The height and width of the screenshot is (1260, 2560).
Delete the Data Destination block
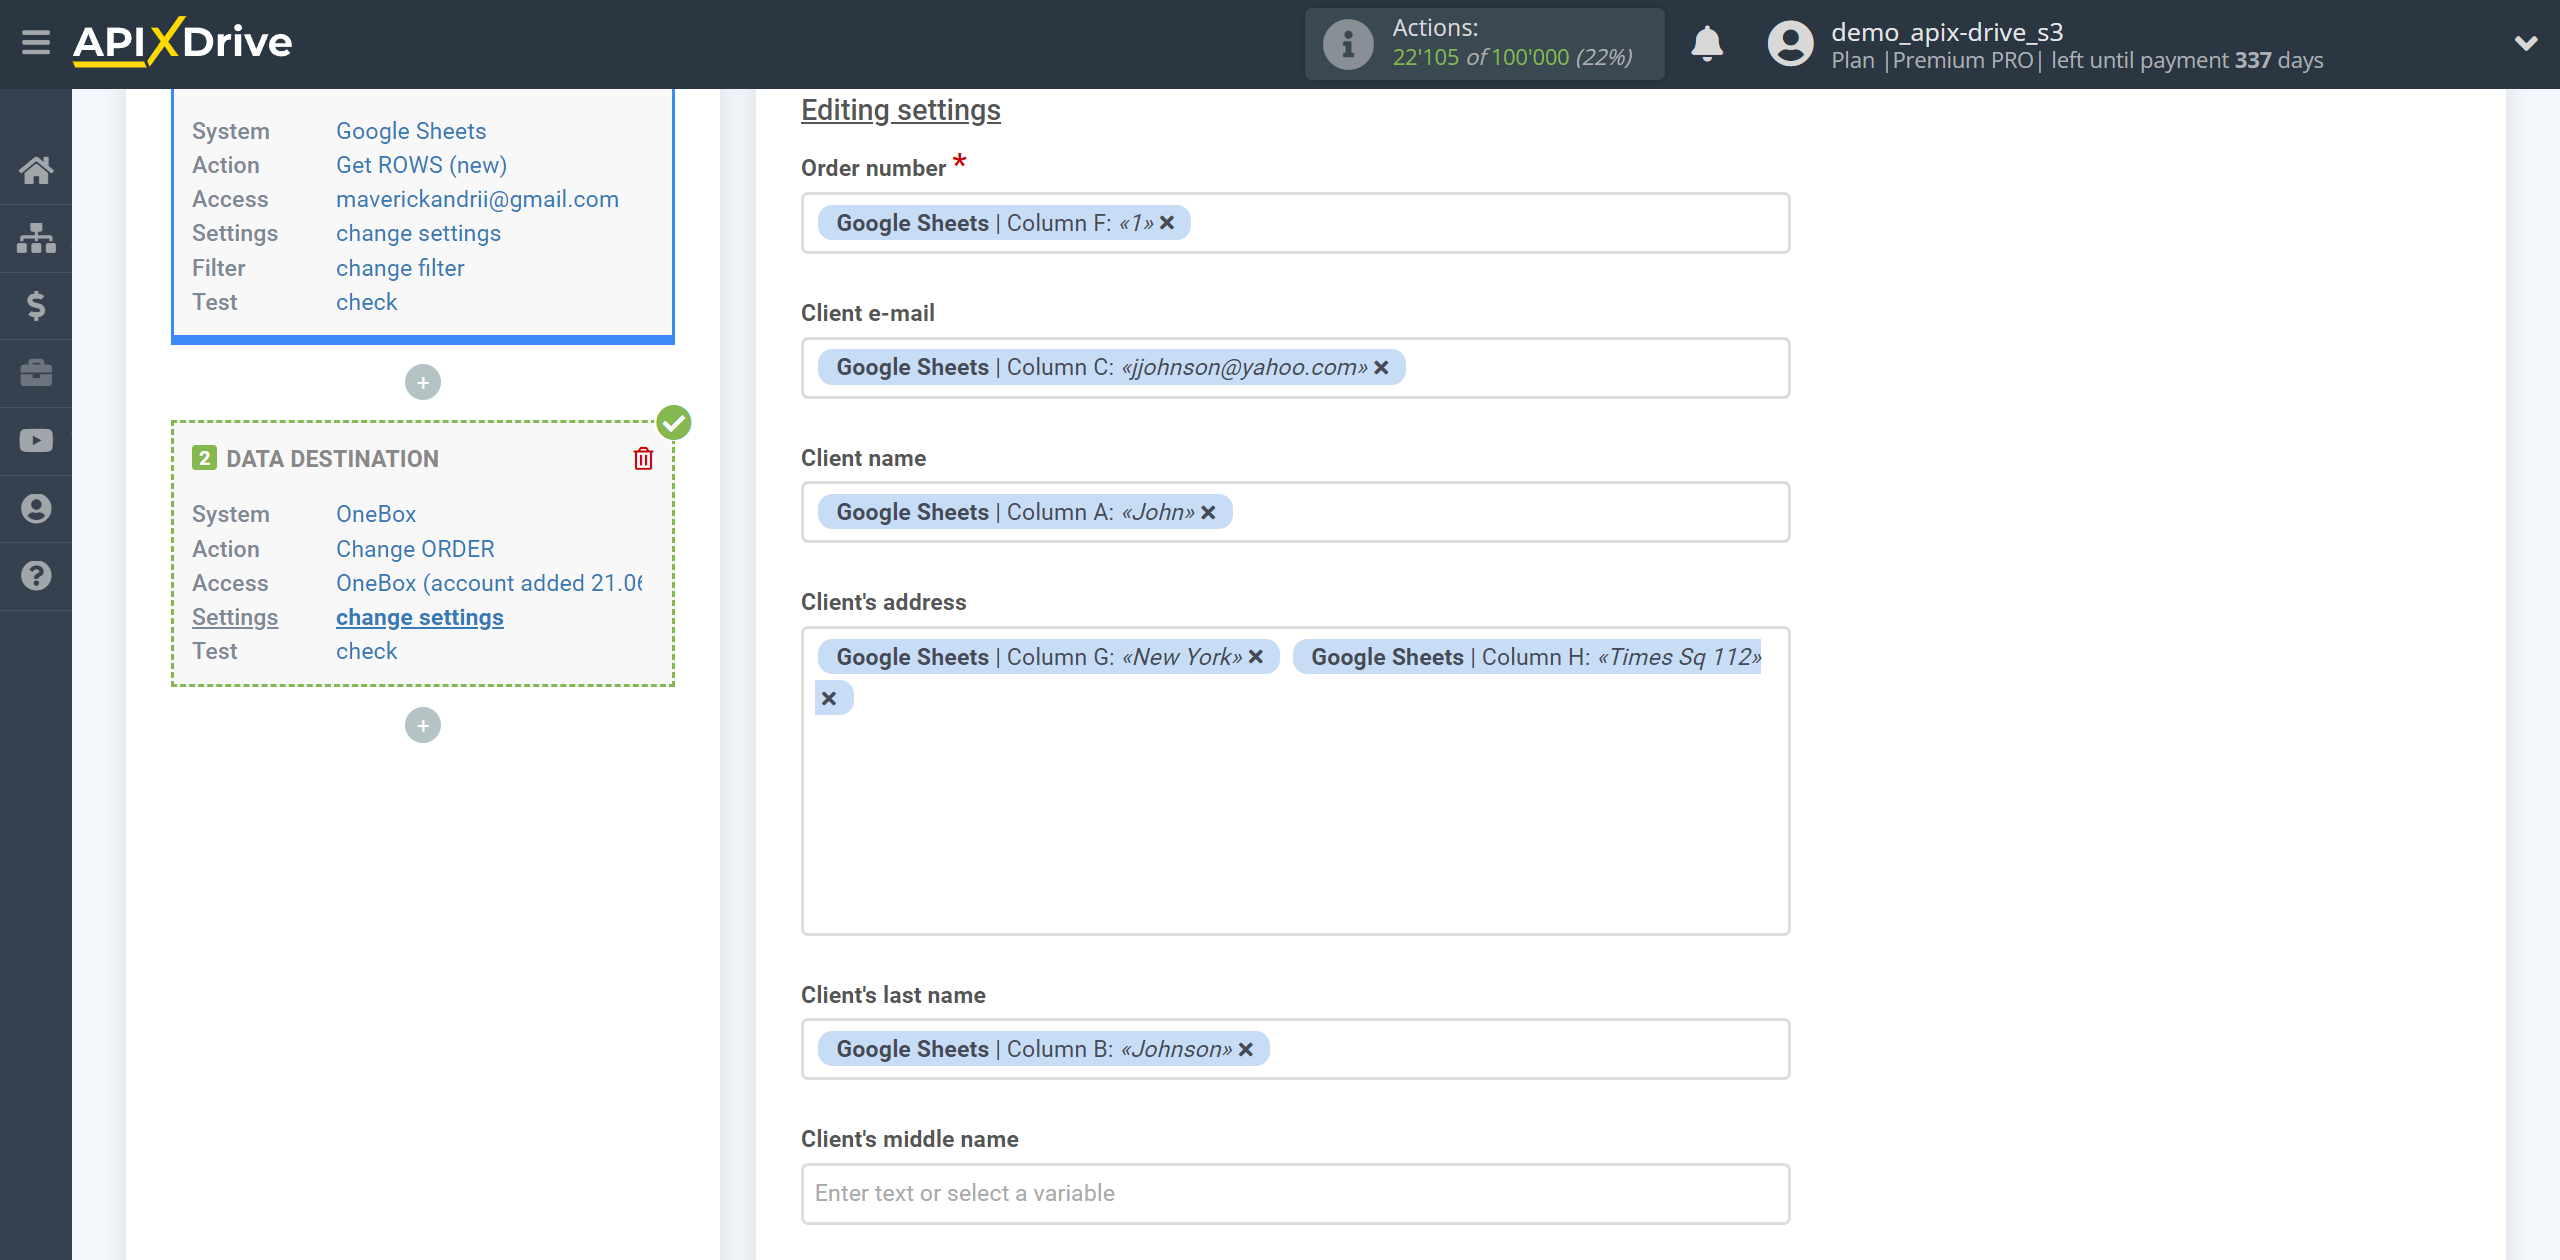coord(643,459)
